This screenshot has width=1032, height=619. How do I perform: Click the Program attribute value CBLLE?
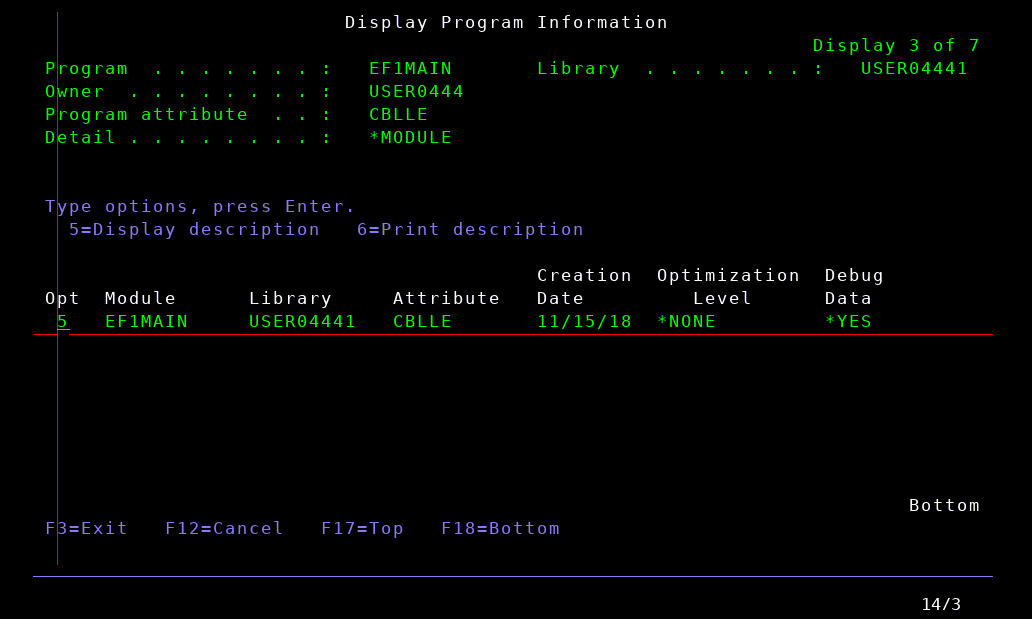(x=399, y=115)
